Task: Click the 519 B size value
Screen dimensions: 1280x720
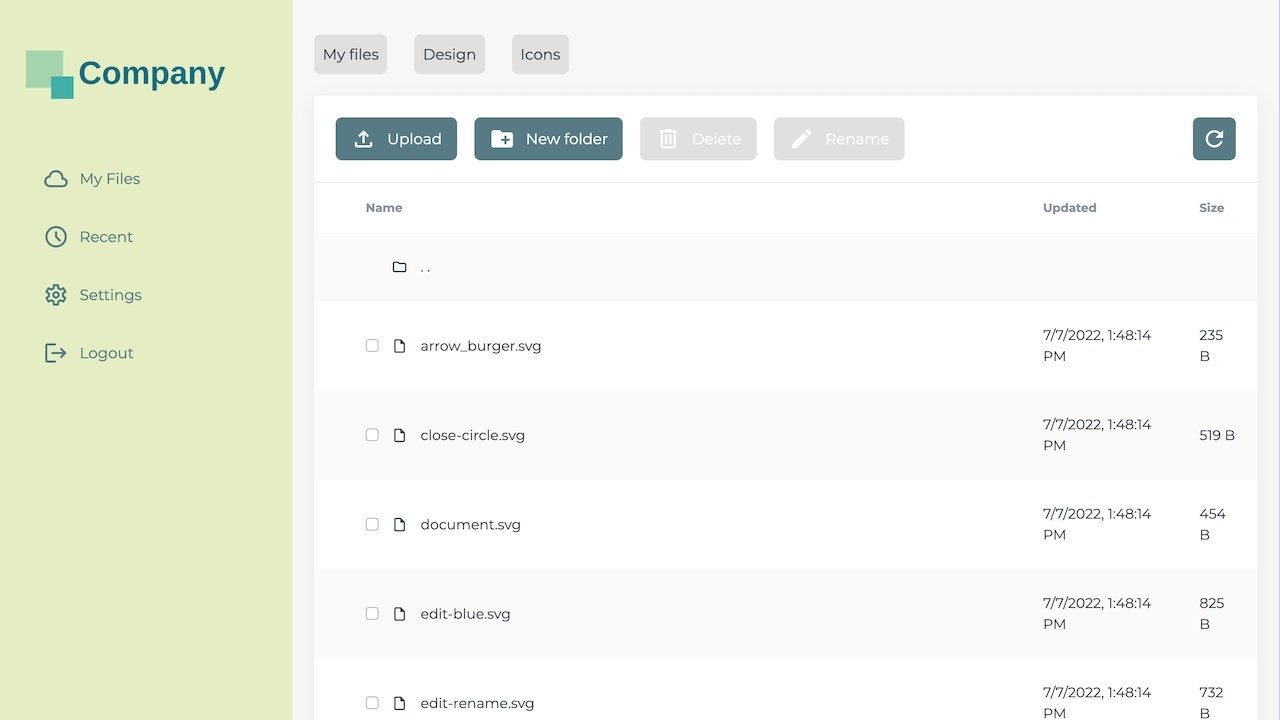Action: coord(1217,435)
